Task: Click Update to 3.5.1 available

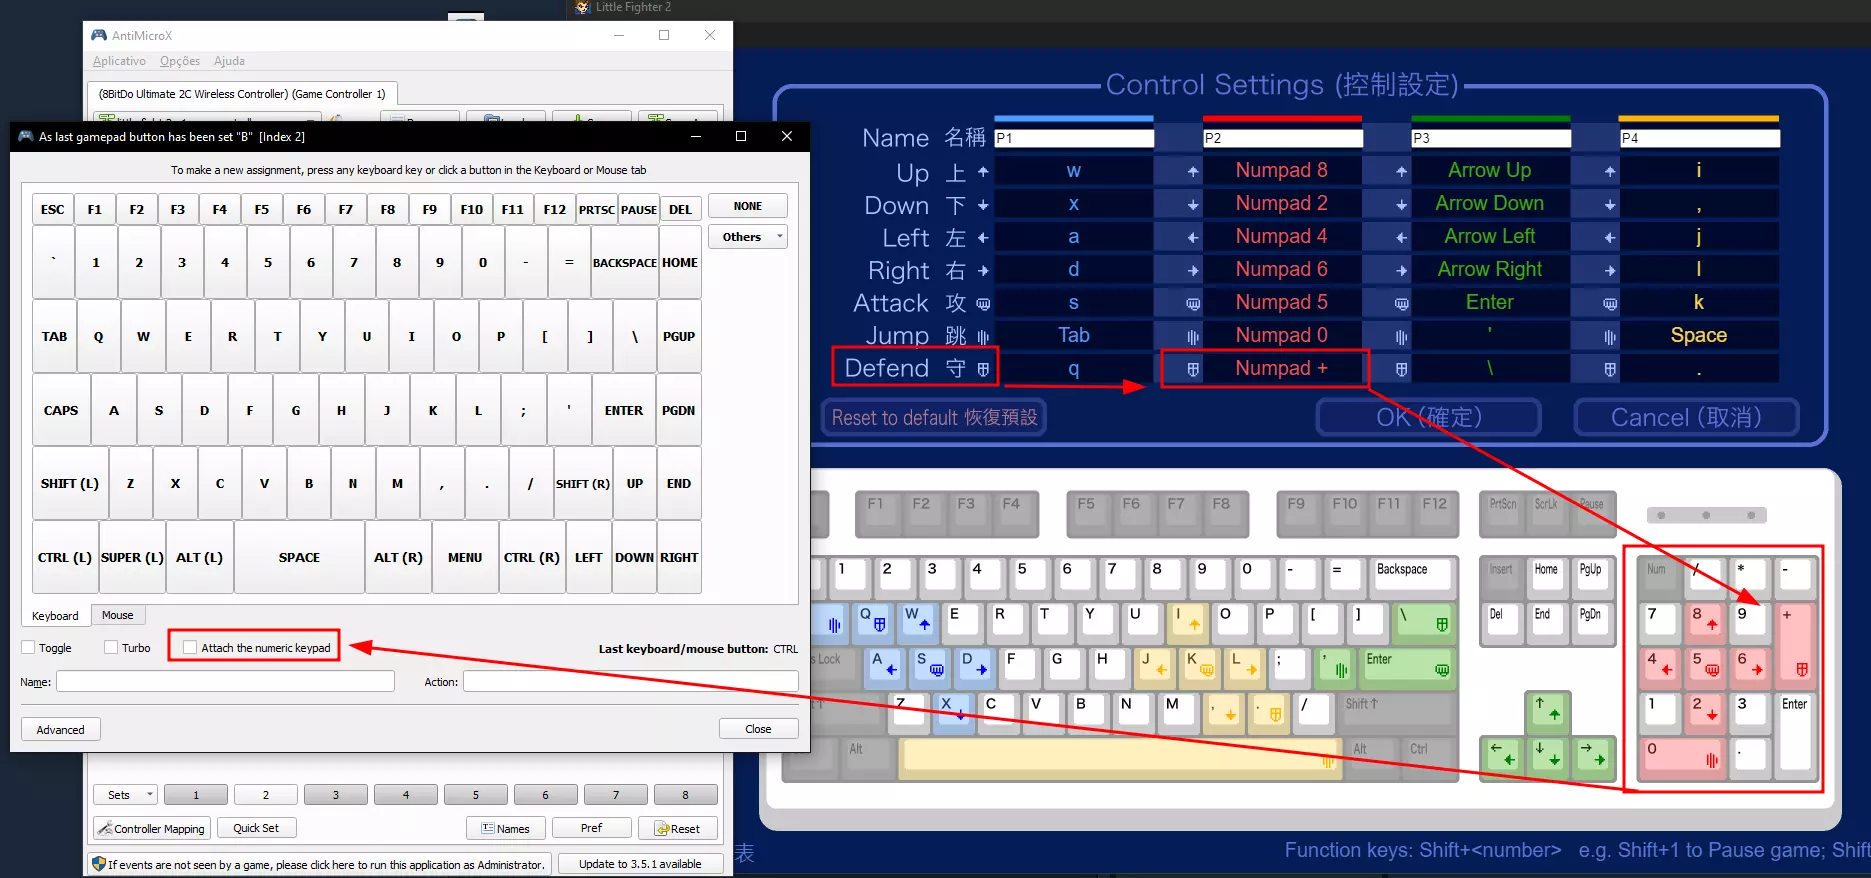Action: point(640,864)
